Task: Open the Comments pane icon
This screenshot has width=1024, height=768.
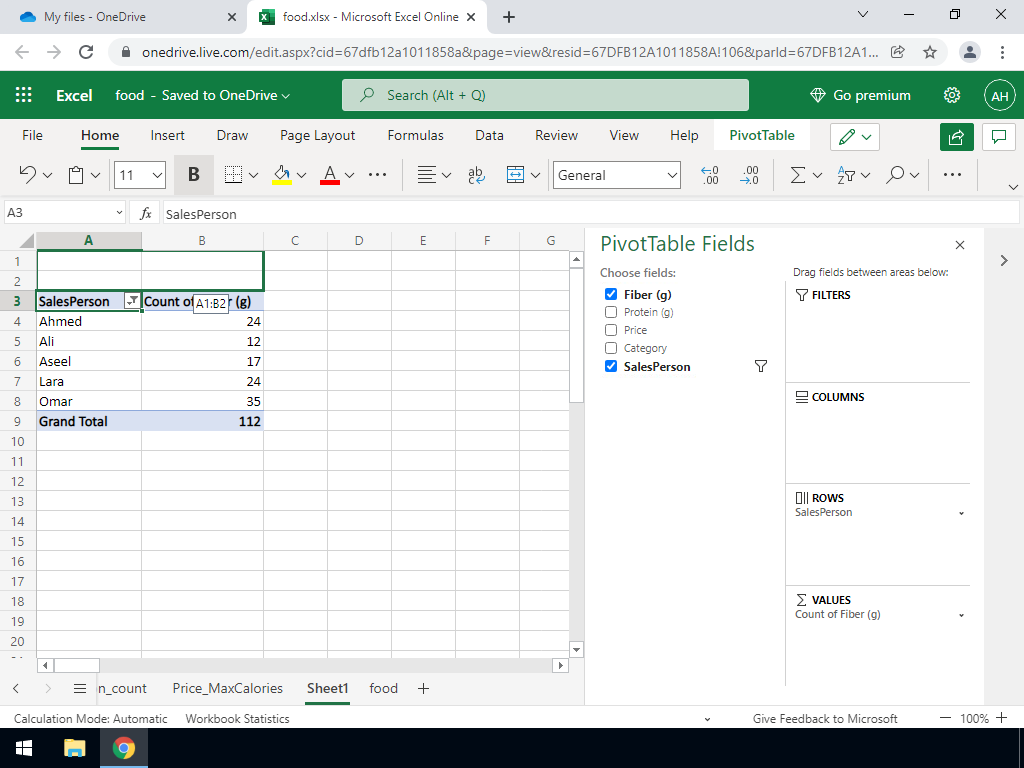Action: coord(999,136)
